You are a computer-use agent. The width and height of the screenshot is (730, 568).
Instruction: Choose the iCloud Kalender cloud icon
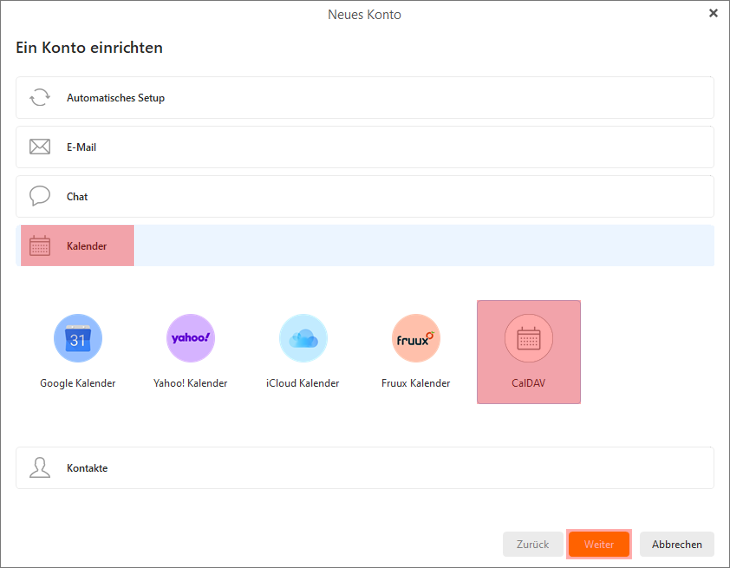pos(303,339)
